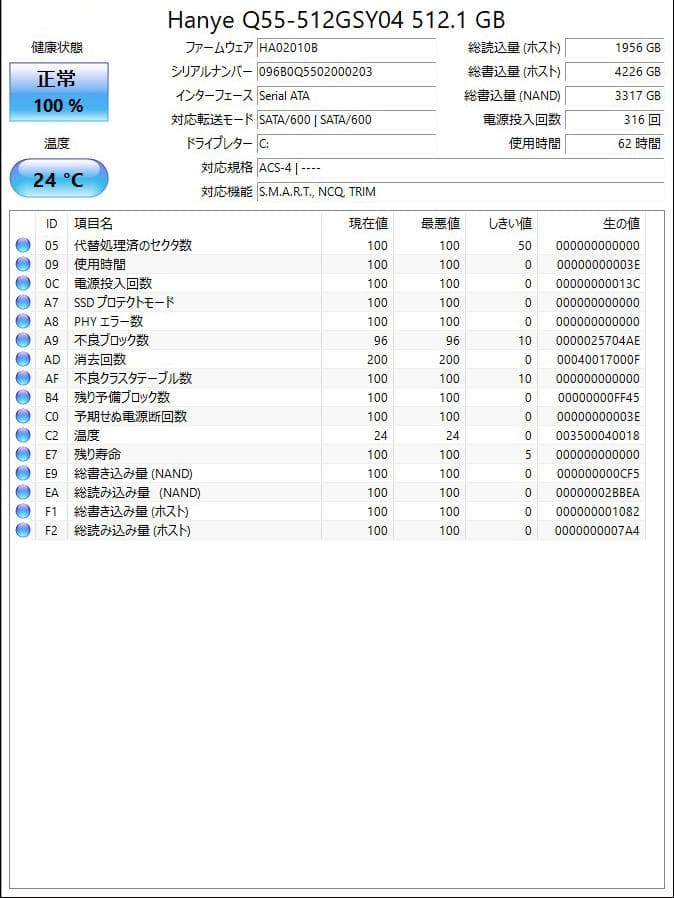Image resolution: width=674 pixels, height=898 pixels.
Task: Click the 対応転送モード field SATA/600
Action: coord(346,120)
